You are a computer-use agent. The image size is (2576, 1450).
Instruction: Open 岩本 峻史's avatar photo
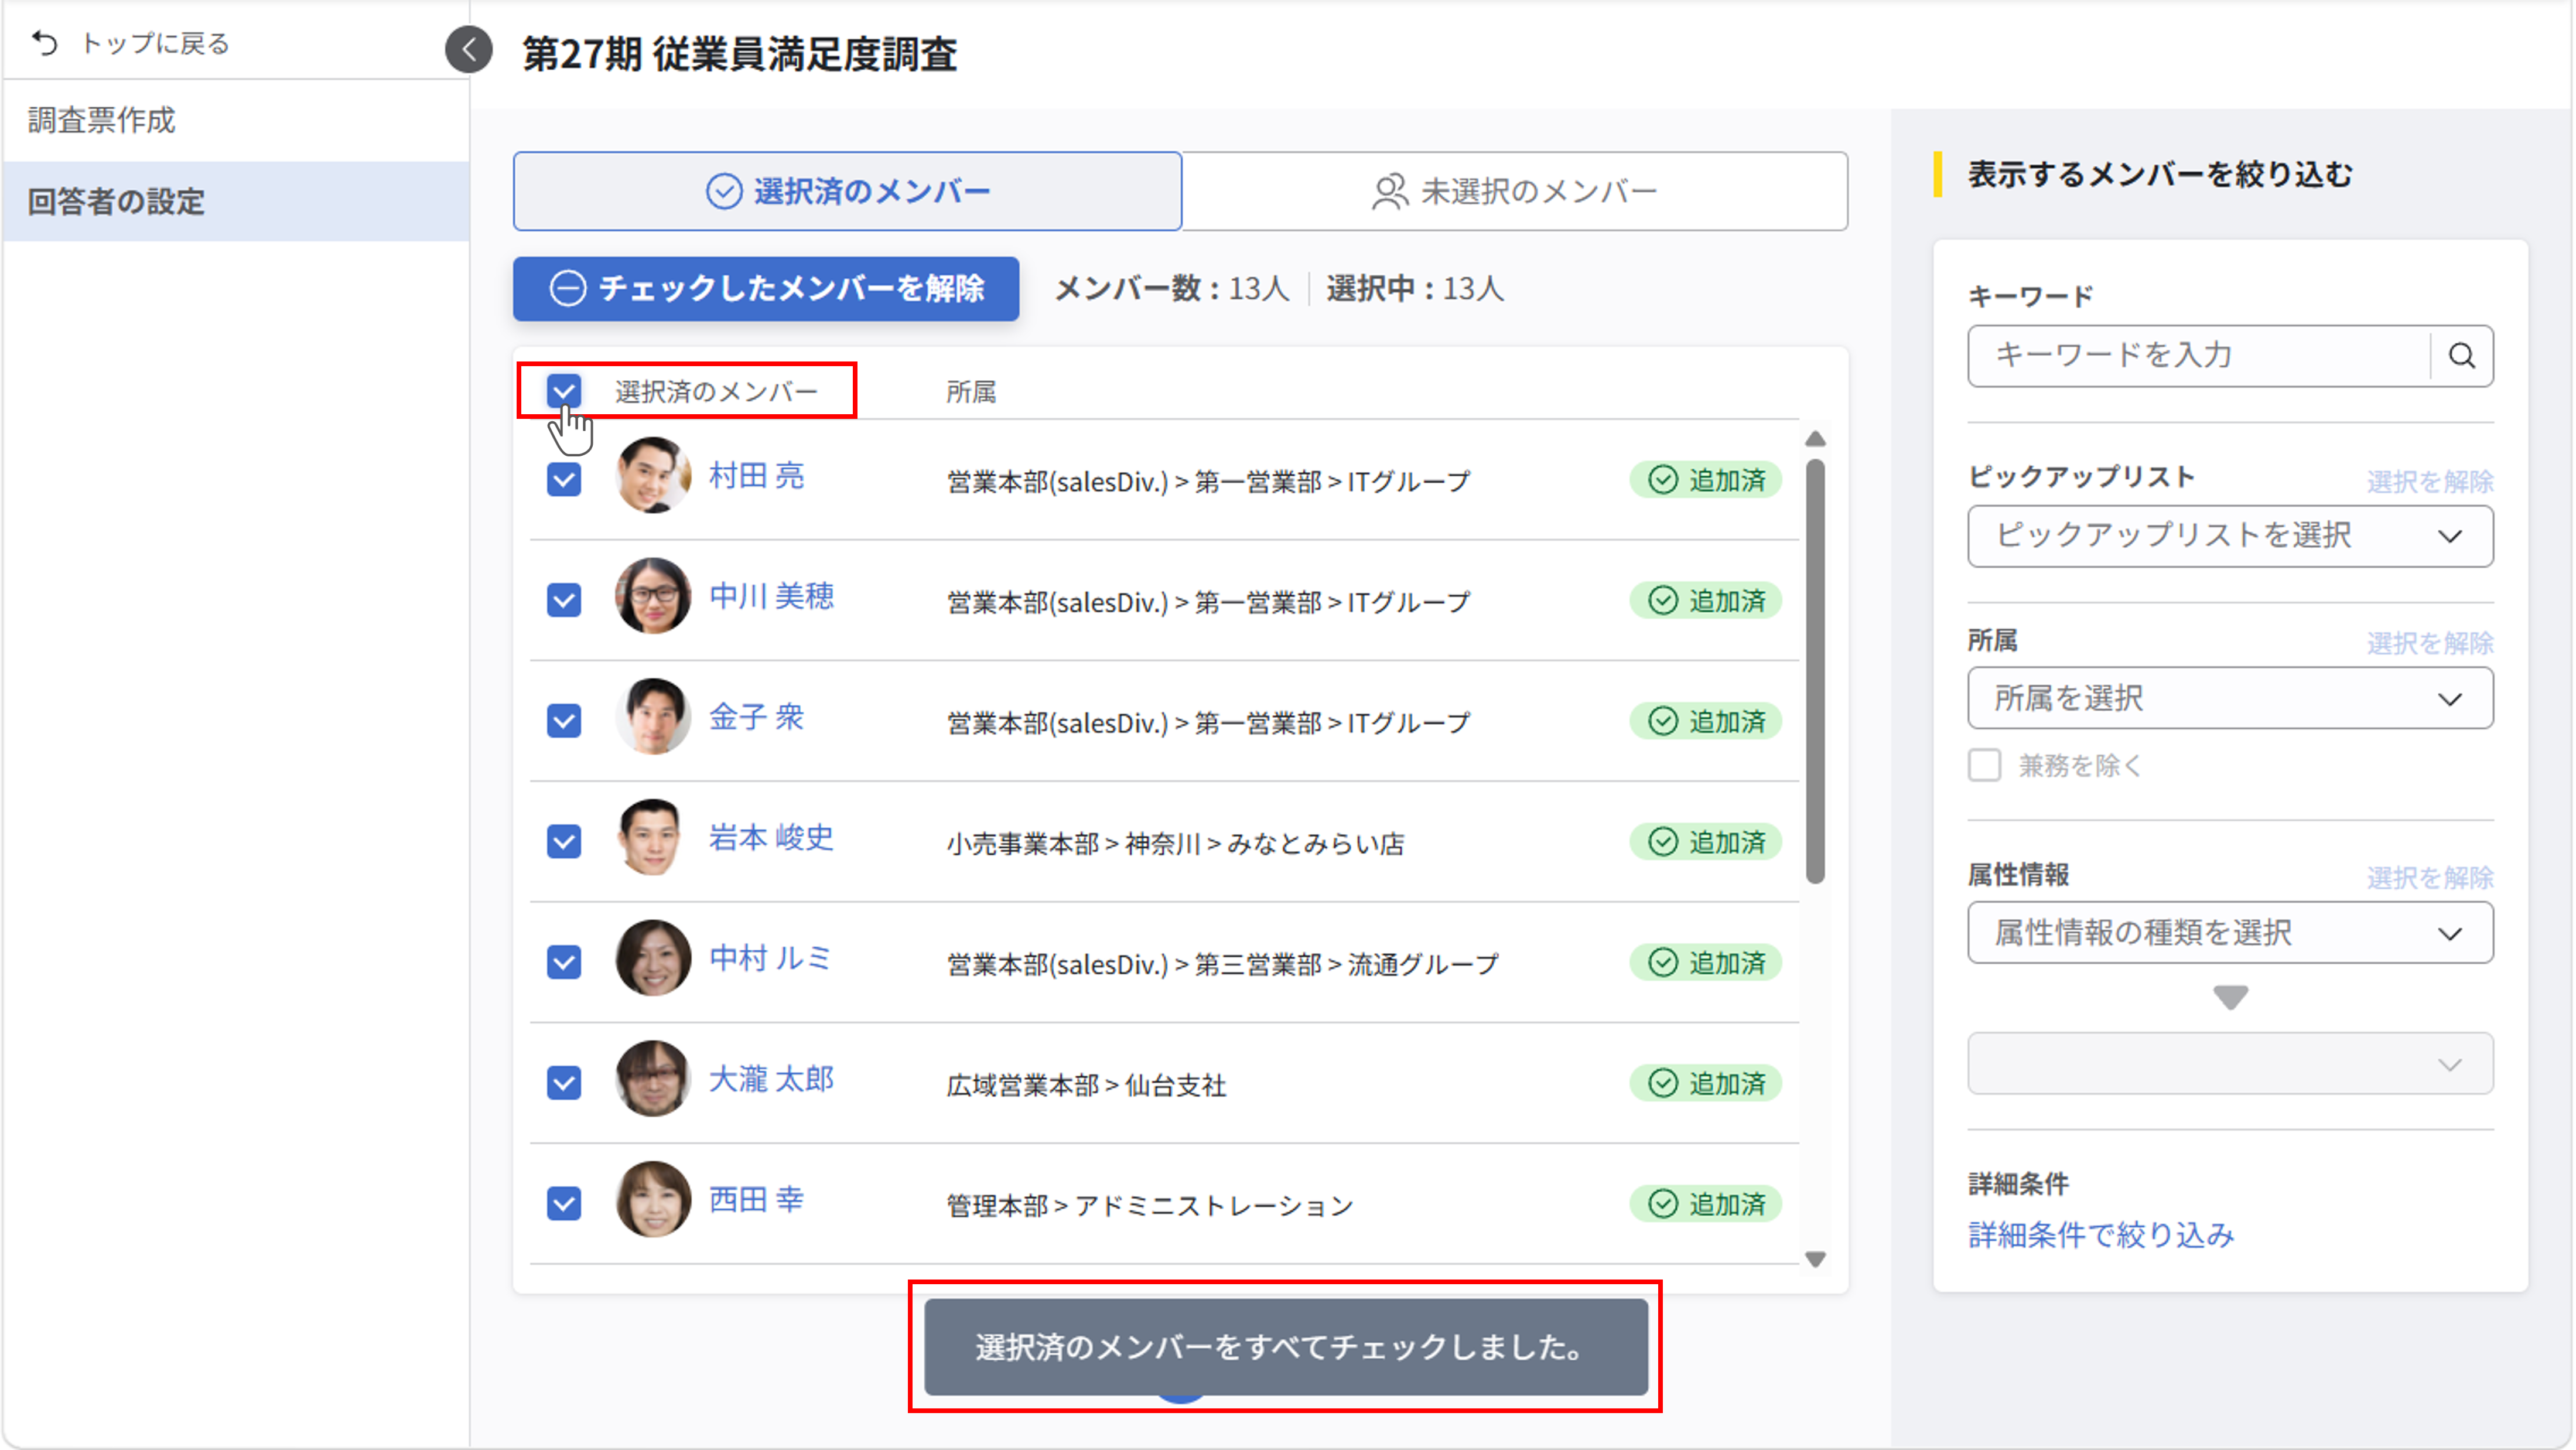click(x=652, y=838)
